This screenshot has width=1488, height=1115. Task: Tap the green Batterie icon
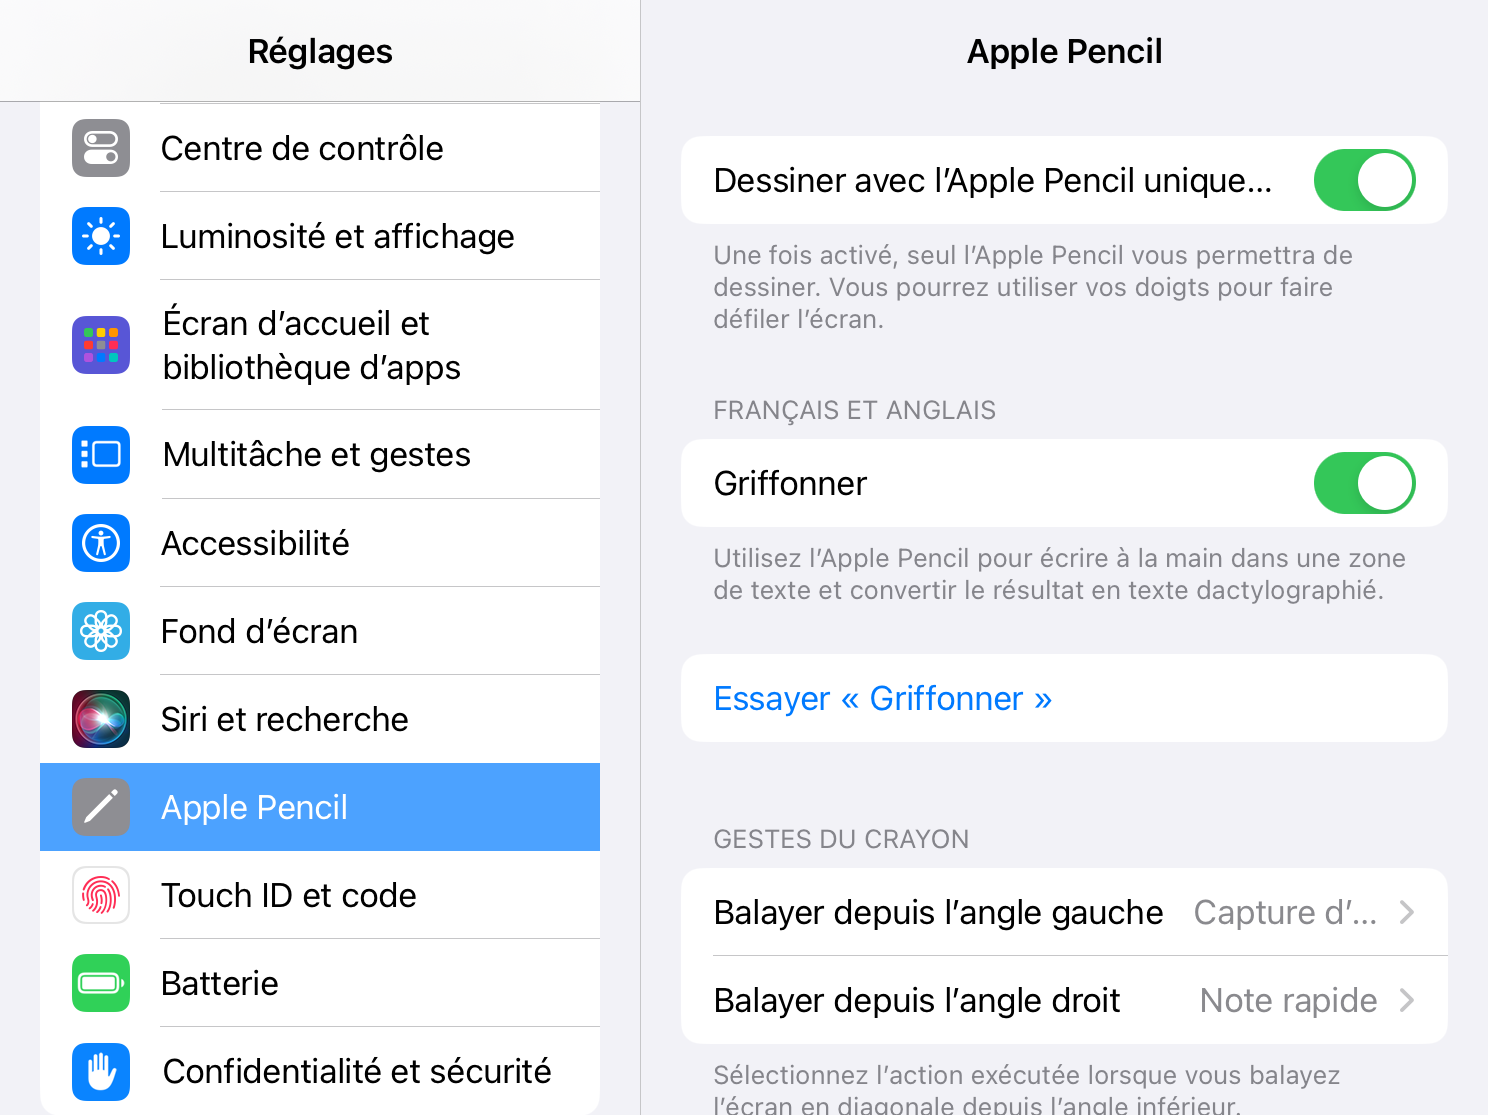[x=101, y=983]
